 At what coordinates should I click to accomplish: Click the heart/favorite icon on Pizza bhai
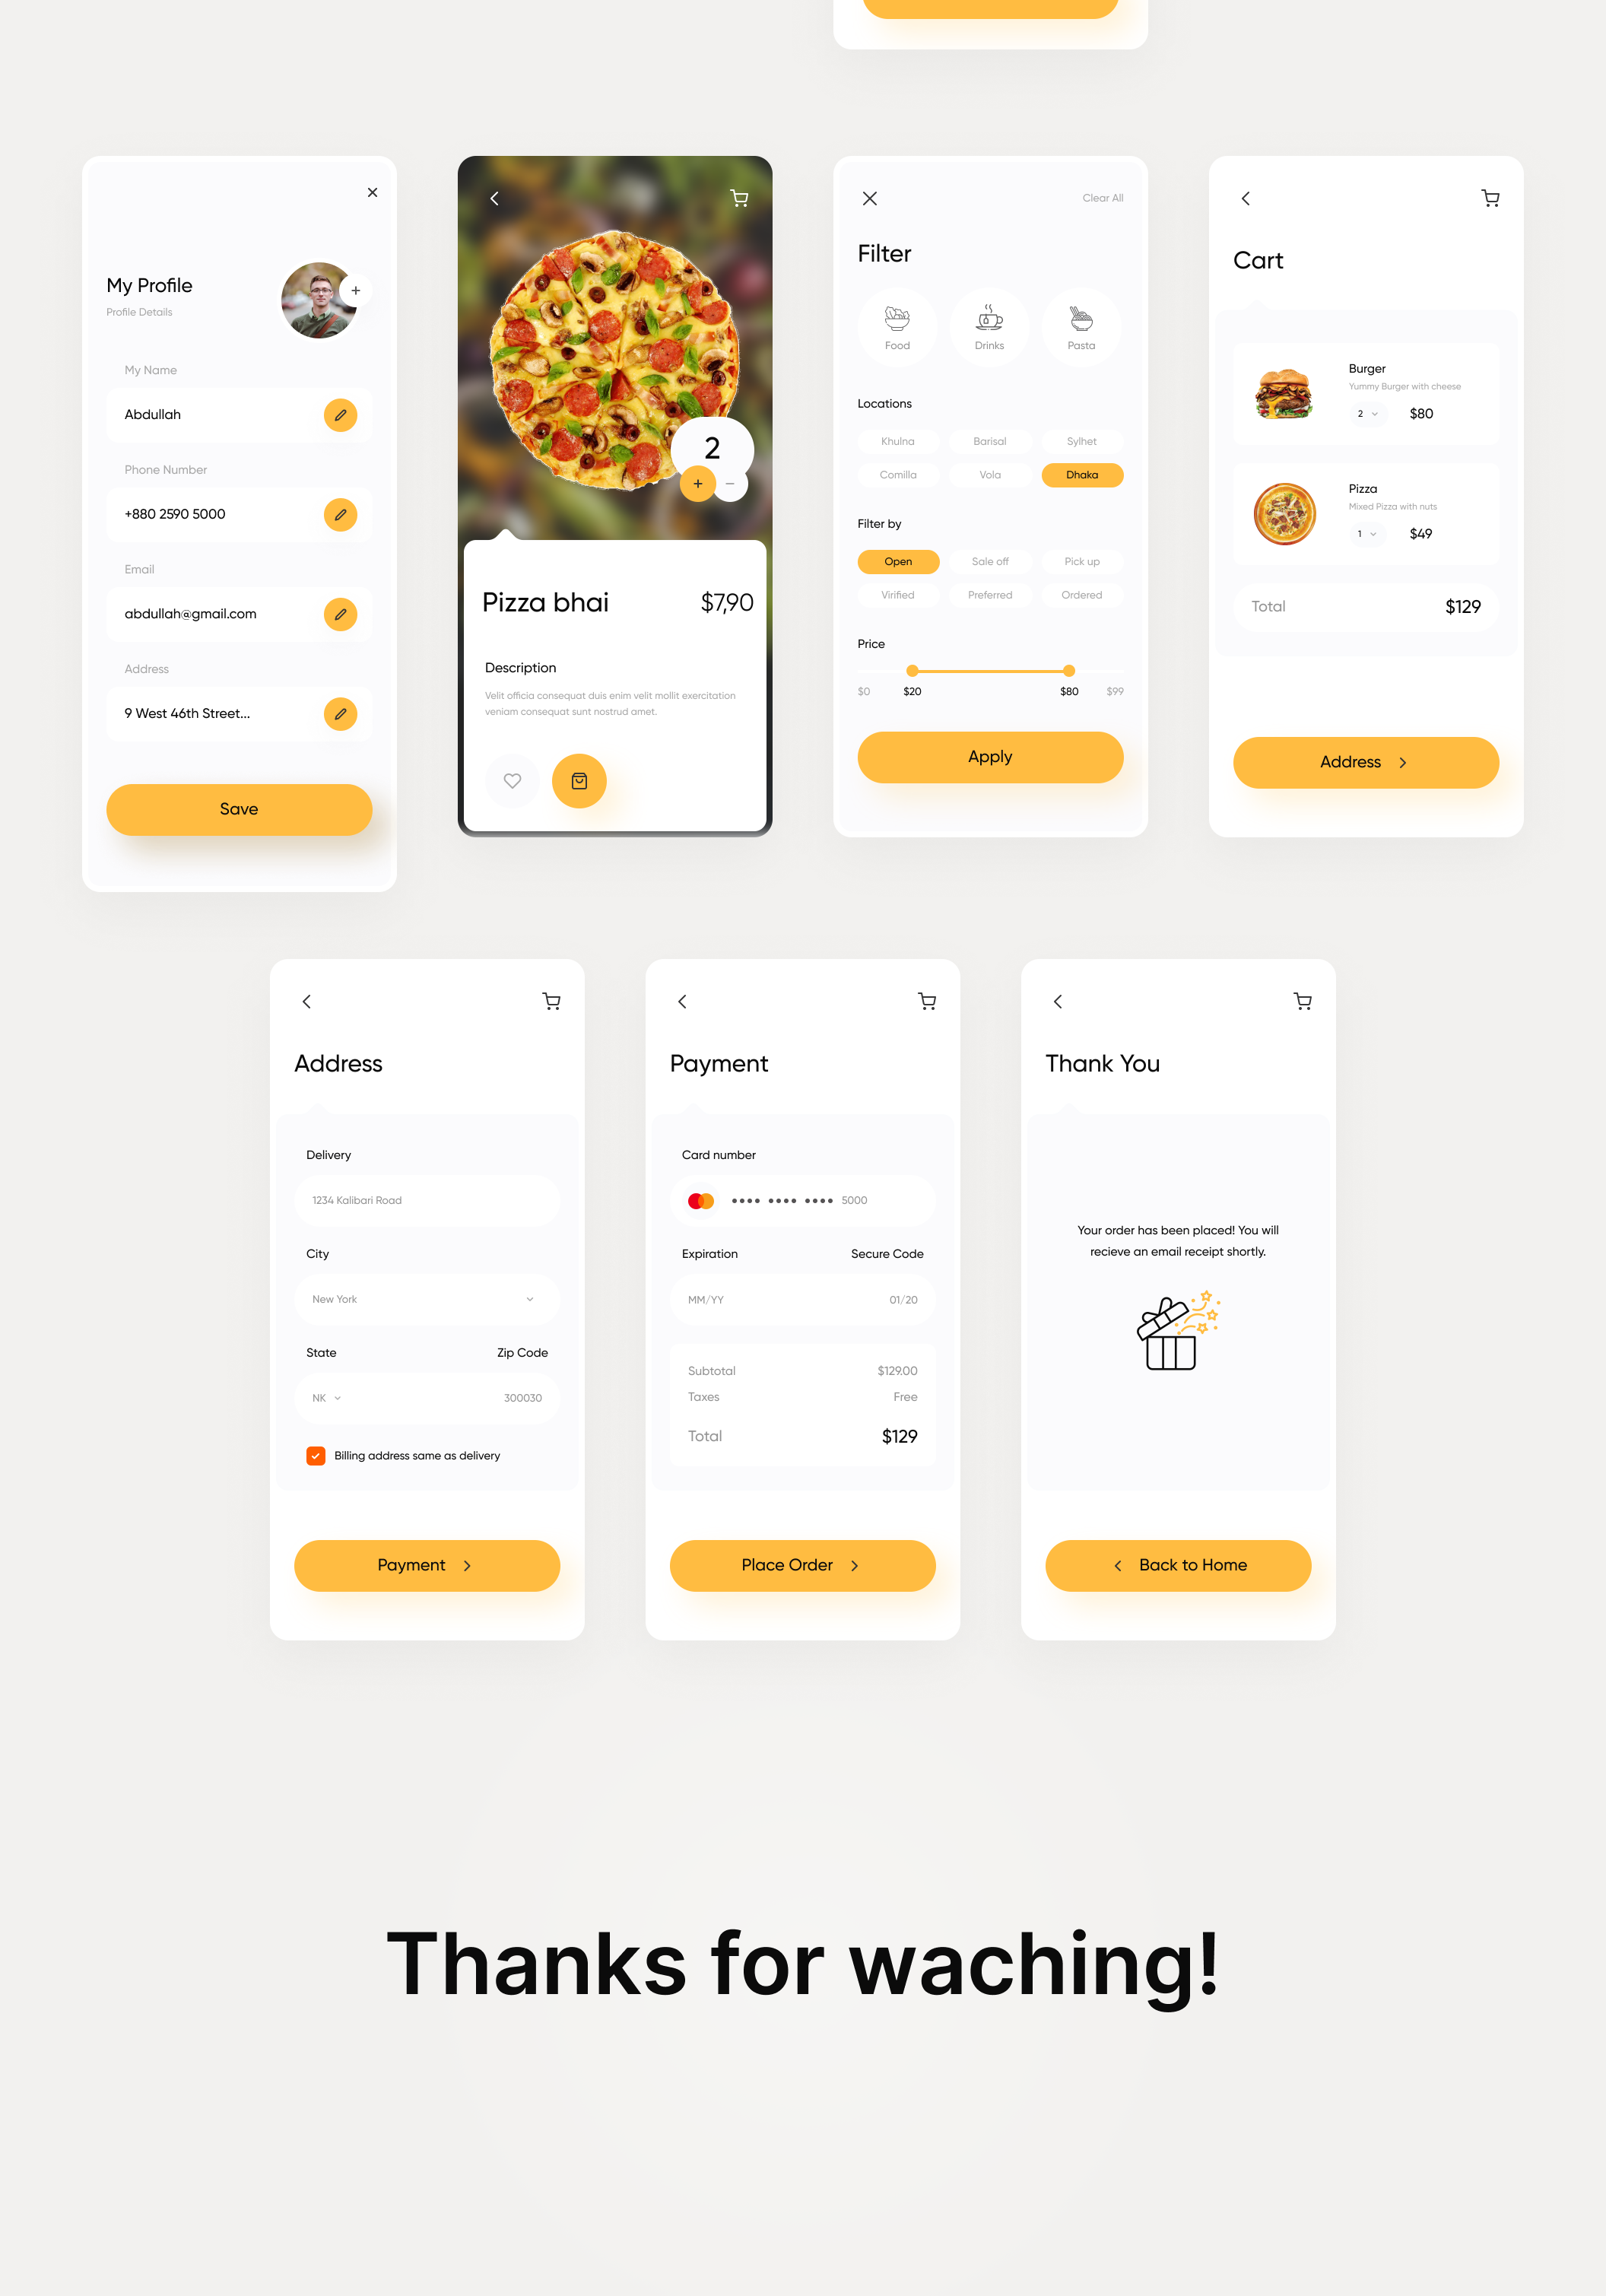513,780
